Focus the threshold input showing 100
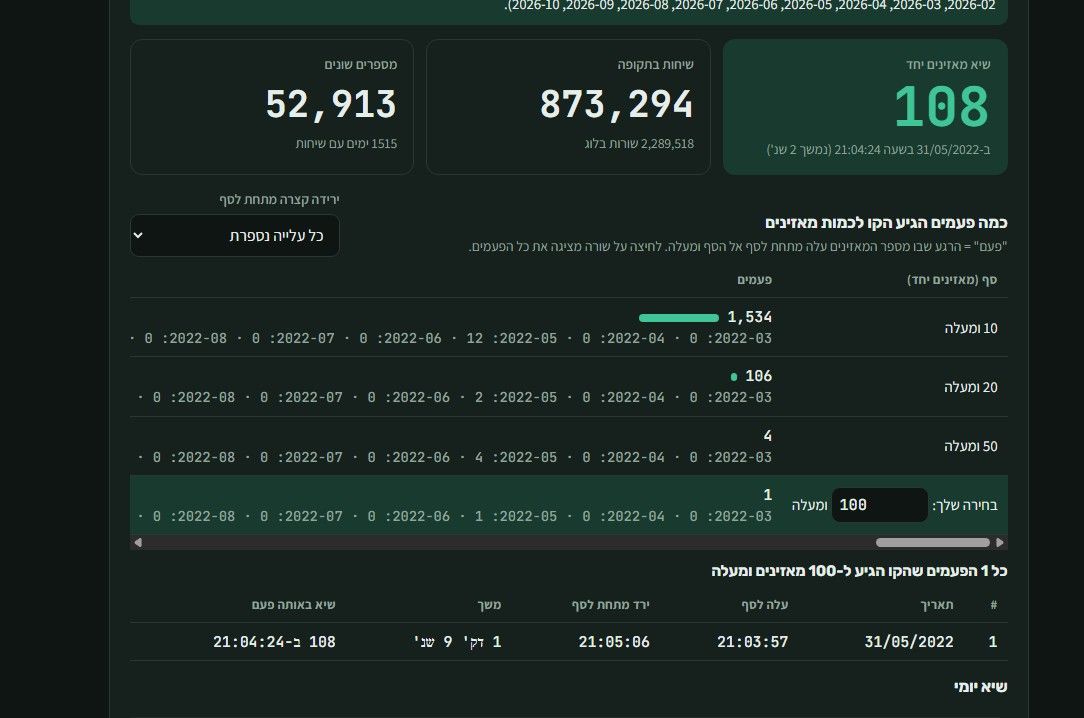Viewport: 1084px width, 718px height. point(879,505)
